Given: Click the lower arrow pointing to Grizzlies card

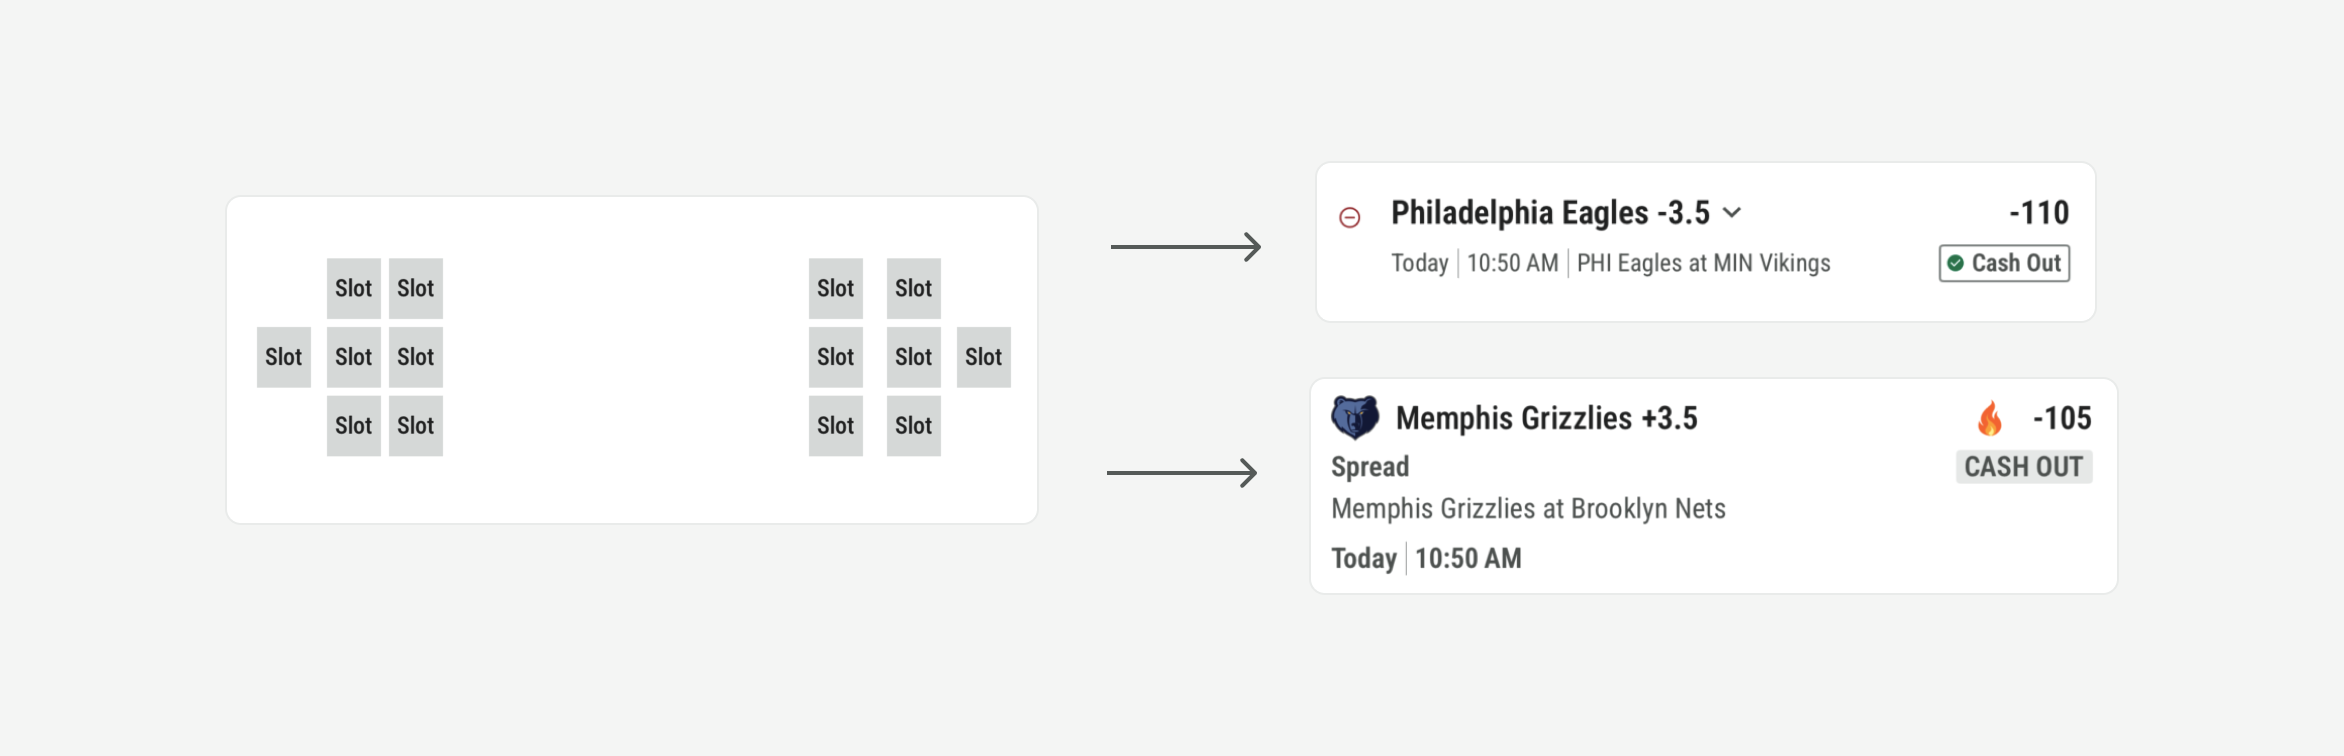Looking at the screenshot, I should click(x=1181, y=473).
